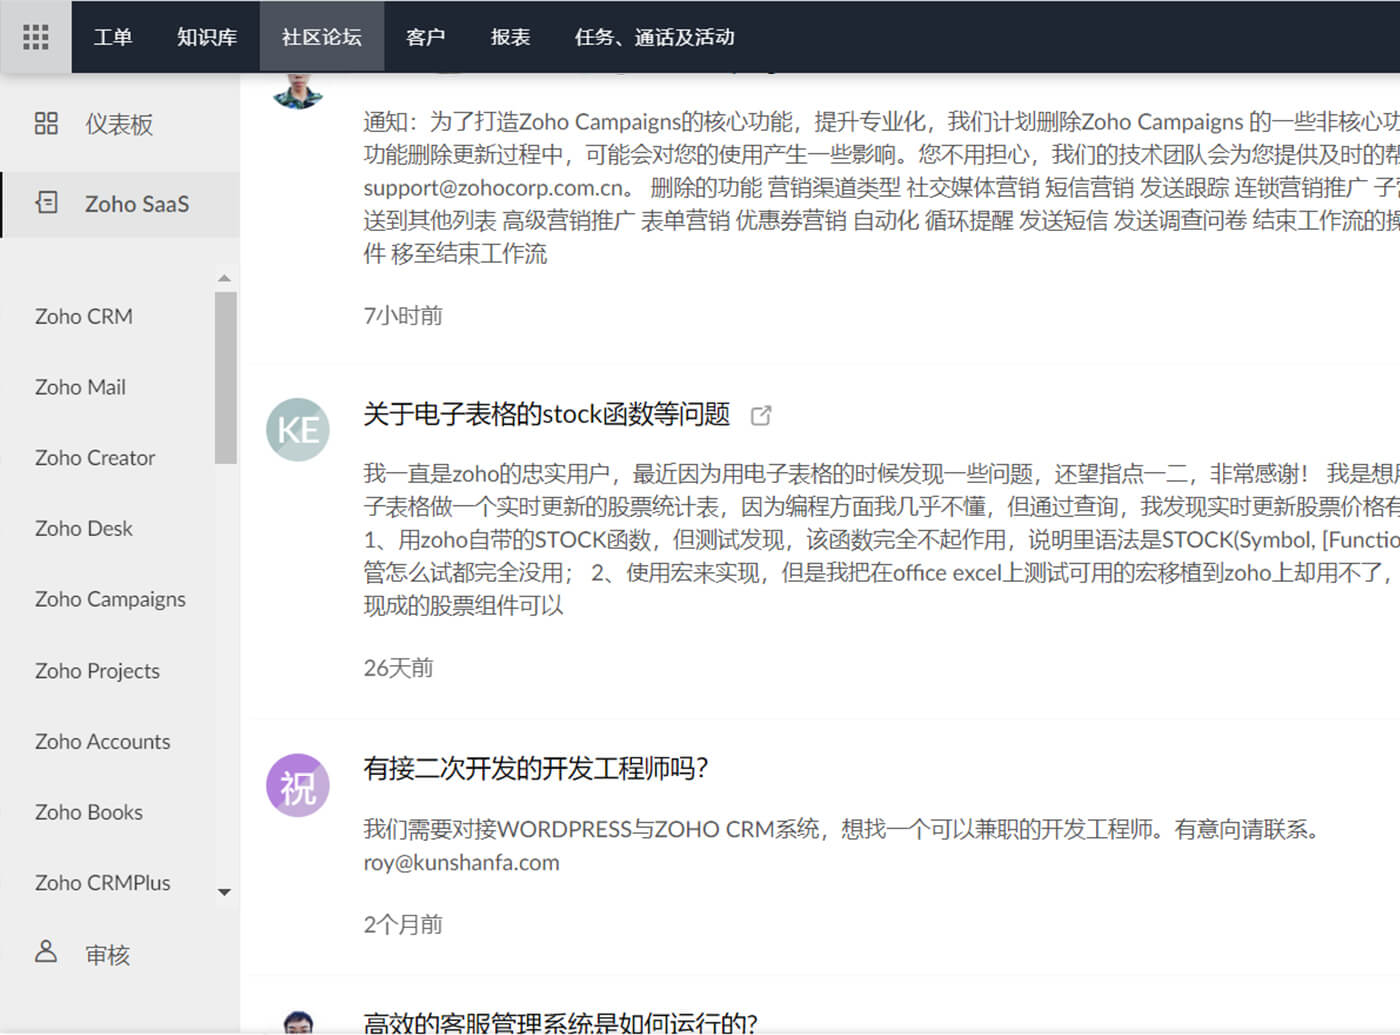Click the purple 祝 user avatar

[298, 786]
